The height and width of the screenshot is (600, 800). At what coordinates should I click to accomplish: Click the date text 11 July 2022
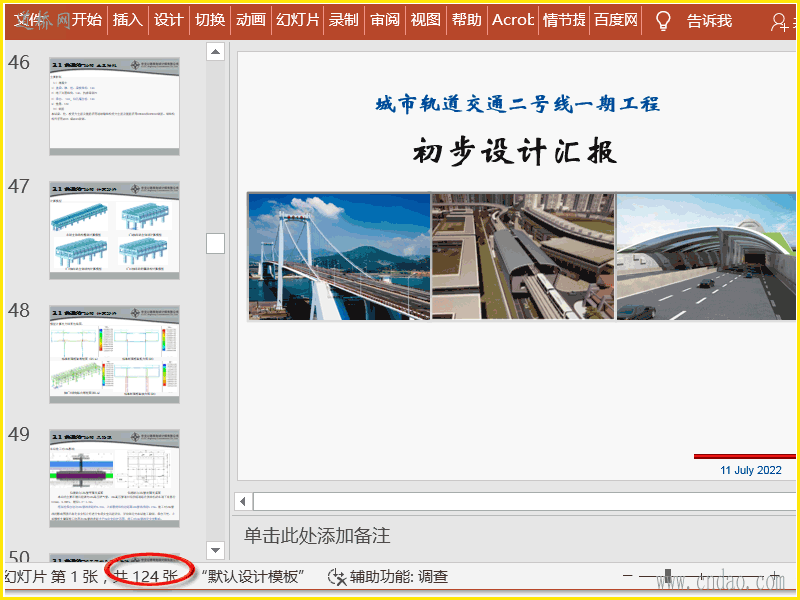click(751, 470)
